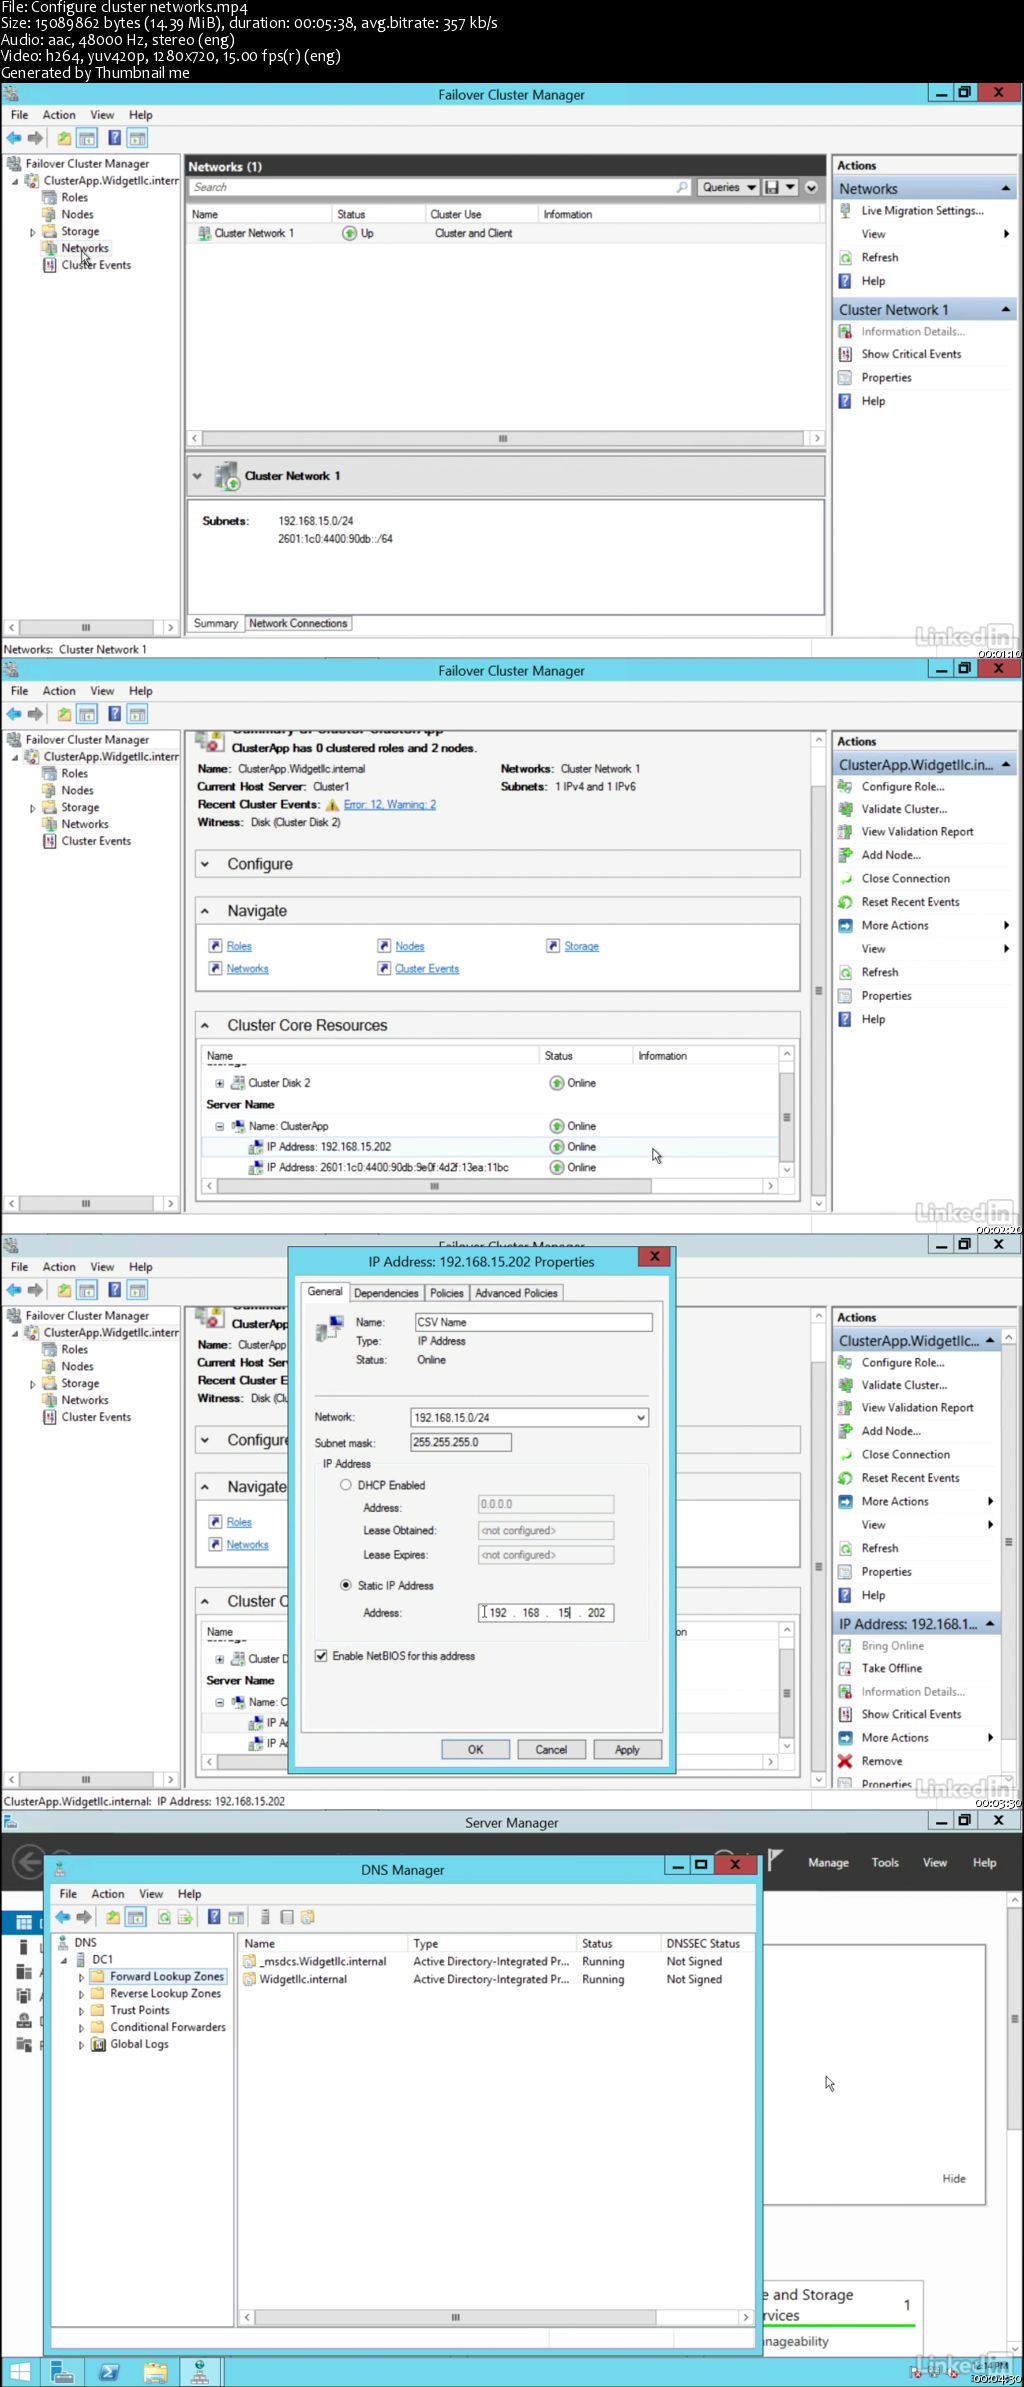Click Bring Online in the Actions pane

(x=892, y=1645)
